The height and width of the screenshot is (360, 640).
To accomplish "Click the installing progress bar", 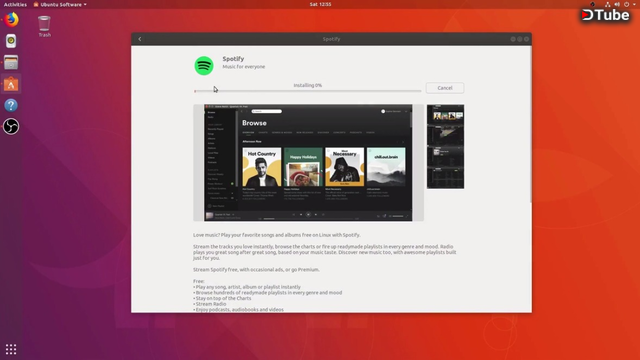I will [308, 91].
